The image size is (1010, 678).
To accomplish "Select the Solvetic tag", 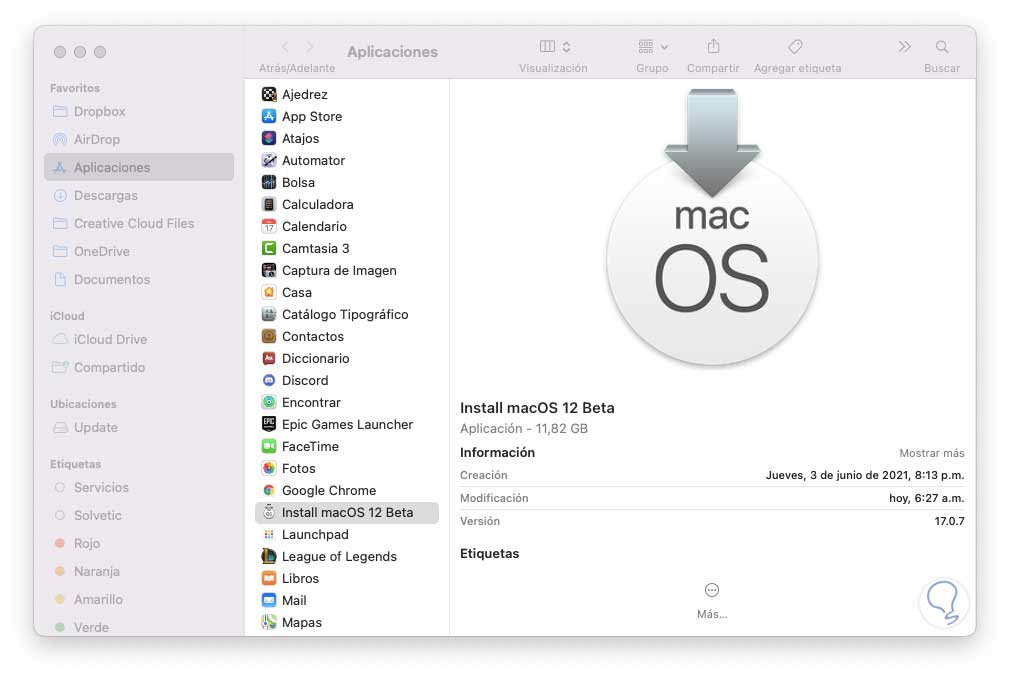I will [138, 515].
